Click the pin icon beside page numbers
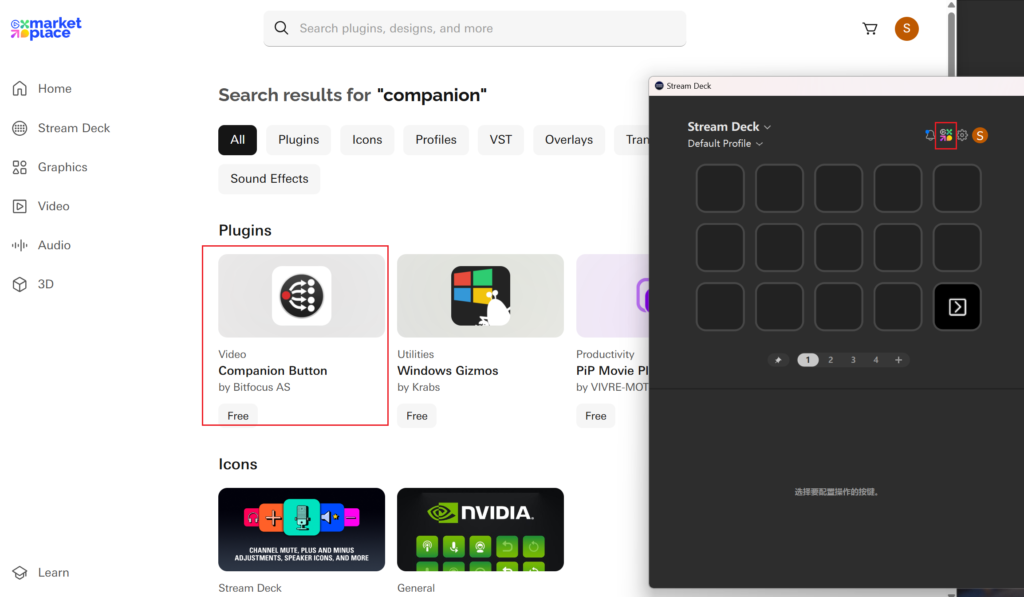This screenshot has width=1024, height=597. pos(778,360)
